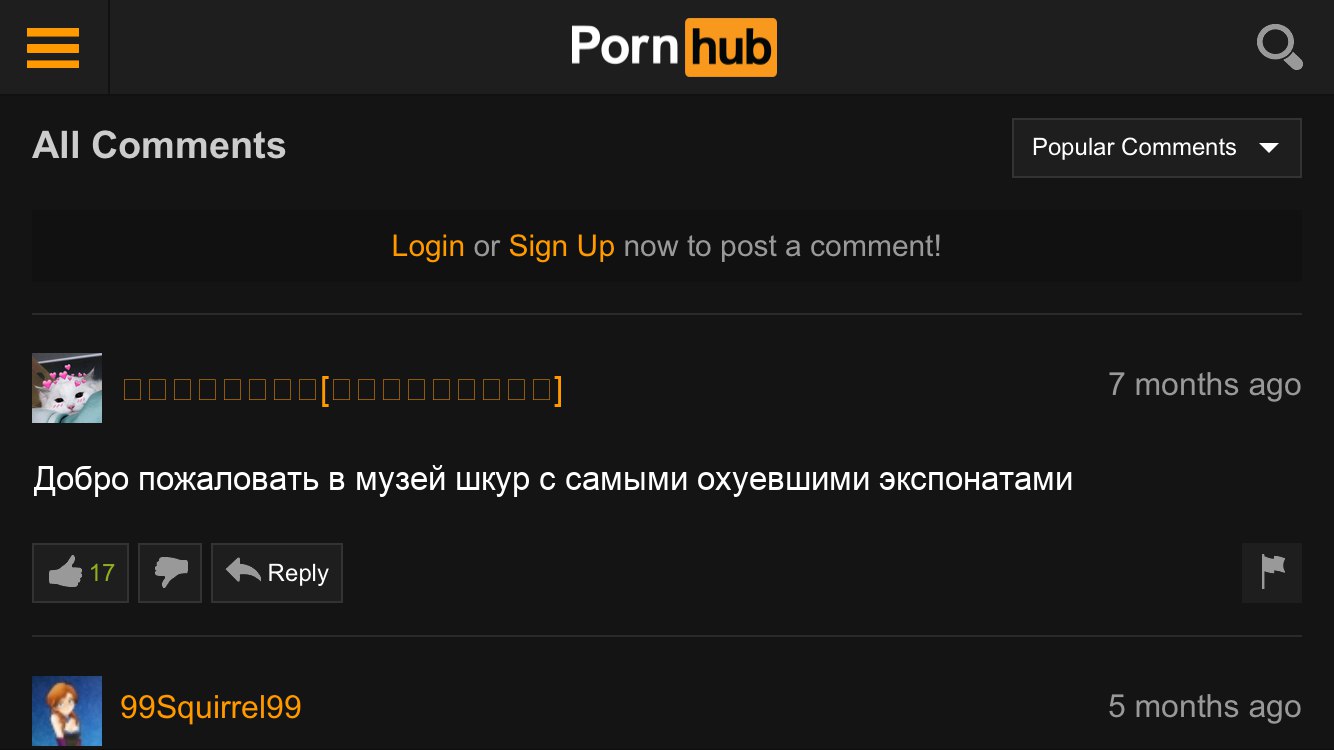This screenshot has width=1334, height=750.
Task: Click the All Comments heading
Action: 159,146
